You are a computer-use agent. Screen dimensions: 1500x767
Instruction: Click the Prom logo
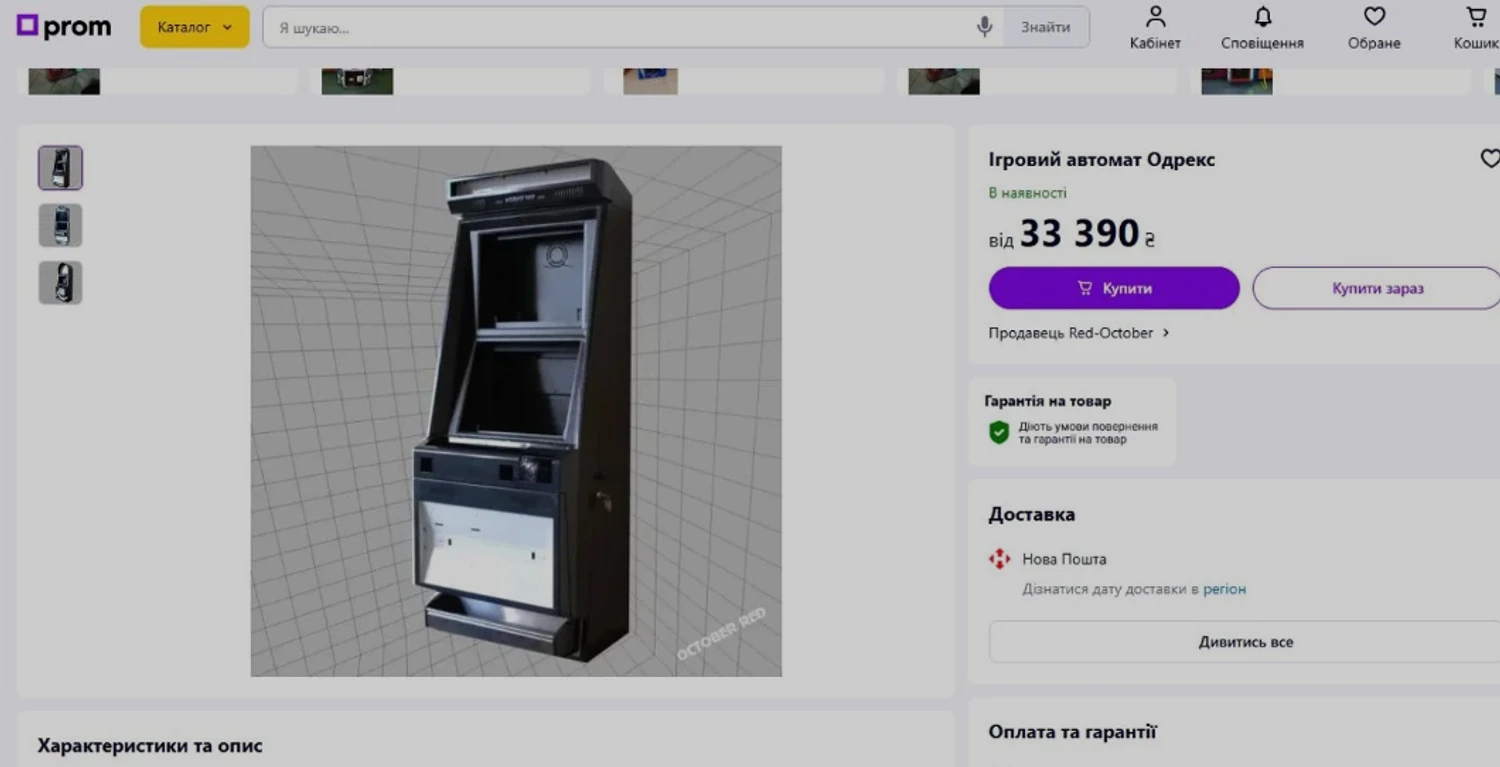[64, 27]
